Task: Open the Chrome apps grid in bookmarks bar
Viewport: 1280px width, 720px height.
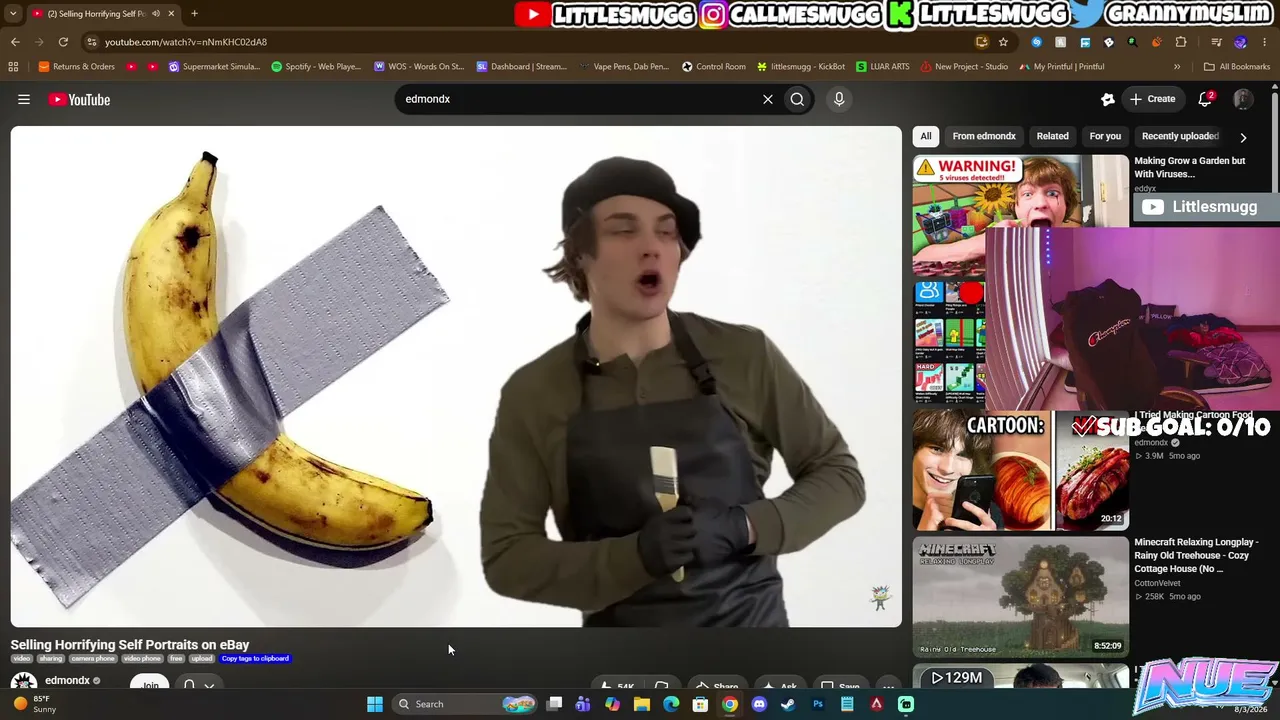Action: [x=13, y=67]
